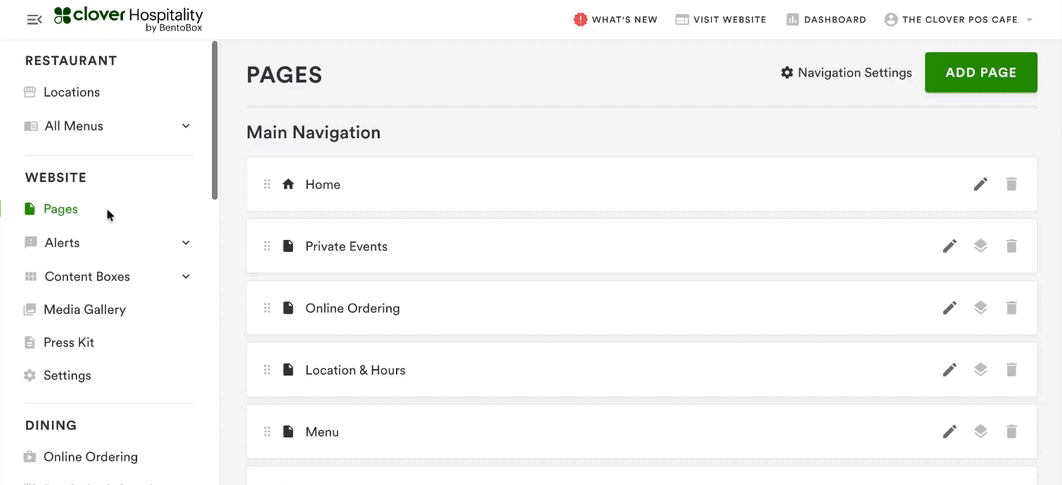Open What's New notifications
1062x485 pixels.
(616, 19)
